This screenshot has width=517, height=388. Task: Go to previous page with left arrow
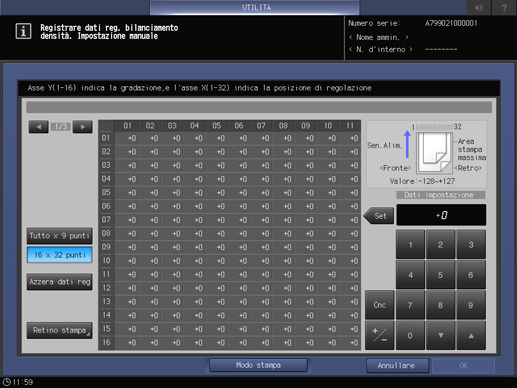click(x=39, y=127)
